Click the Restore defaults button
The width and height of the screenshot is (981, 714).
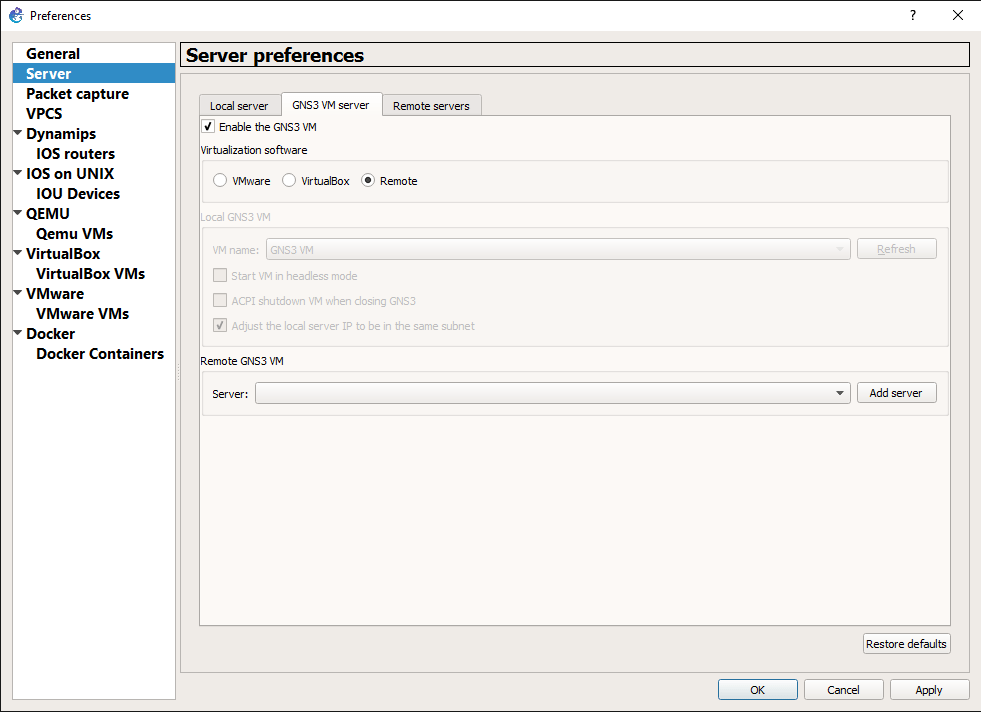906,644
